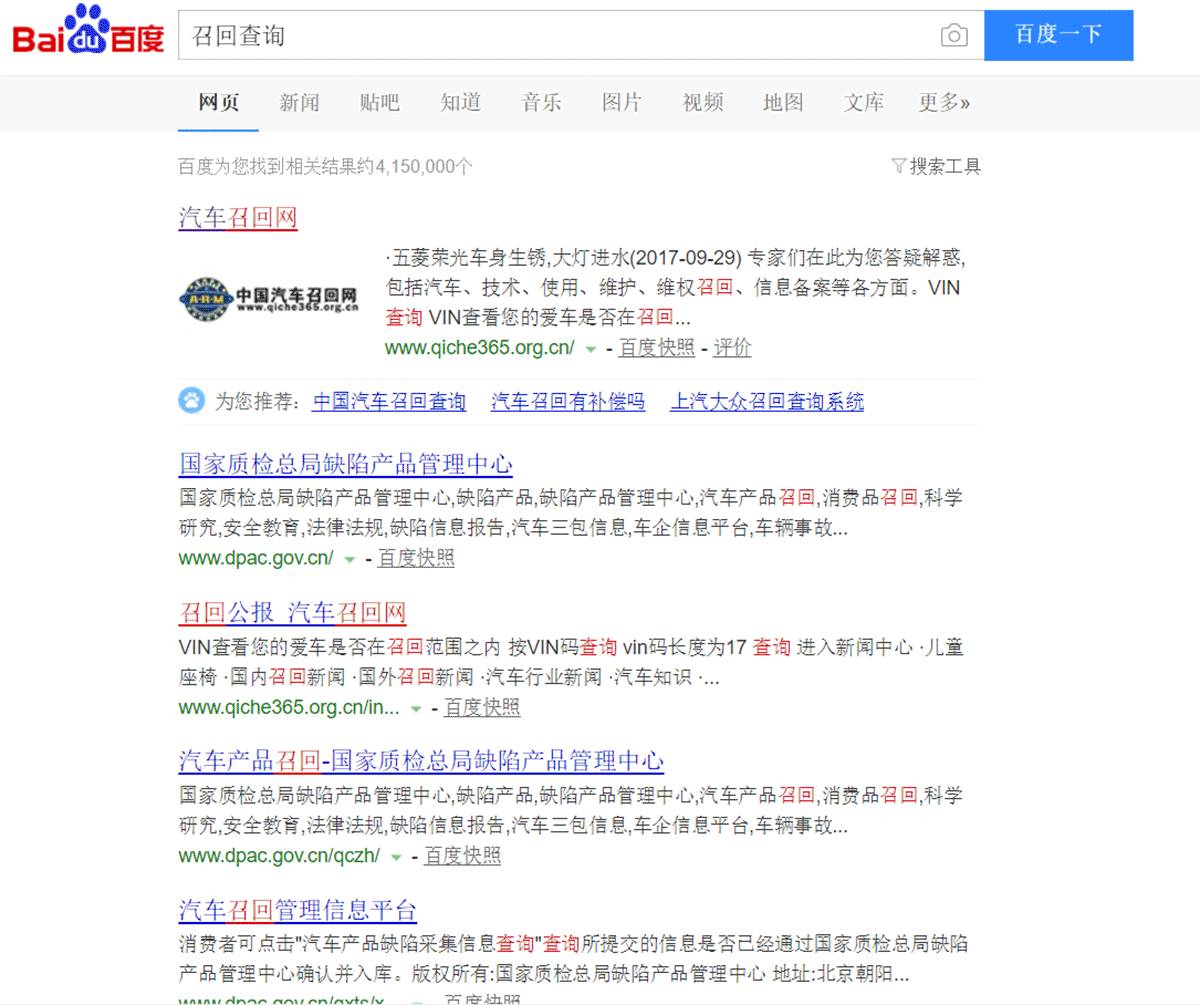Viewport: 1200px width, 1005px height.
Task: Open 国家质检总局缺陷产品管理中心 result title
Action: (346, 464)
